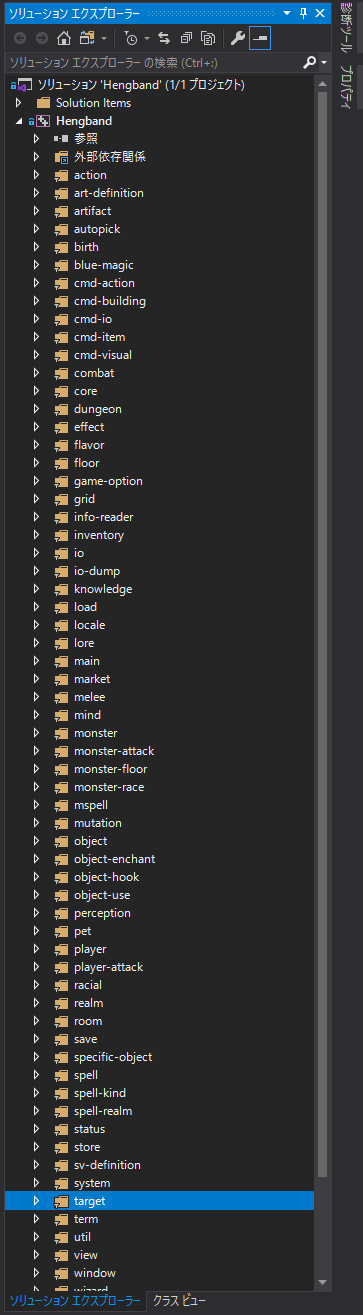Switch to the クラス ビュー tab

pyautogui.click(x=179, y=1301)
